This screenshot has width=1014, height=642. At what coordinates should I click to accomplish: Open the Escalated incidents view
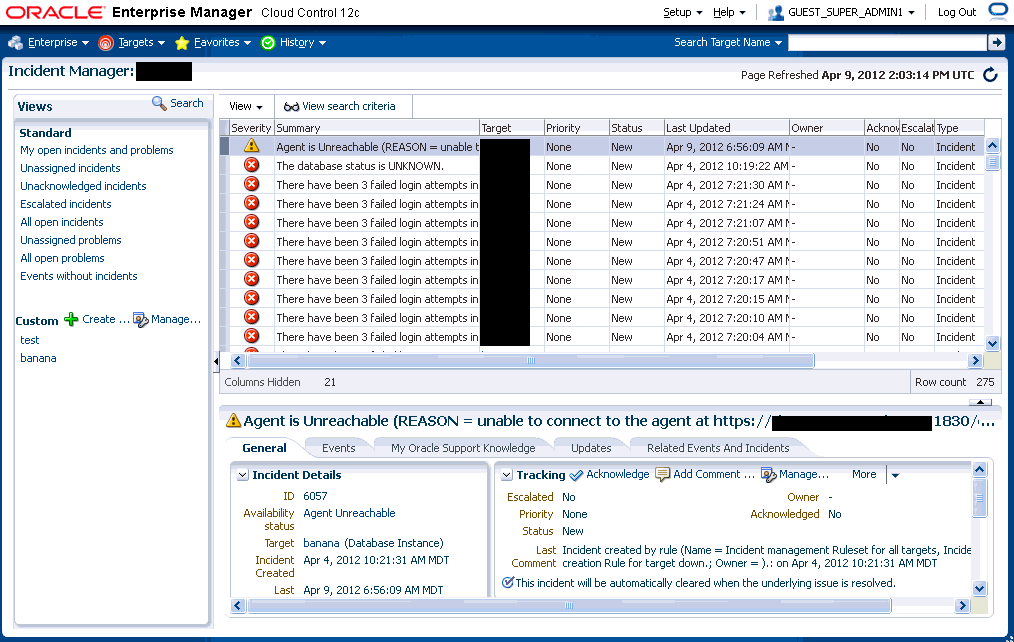[65, 204]
